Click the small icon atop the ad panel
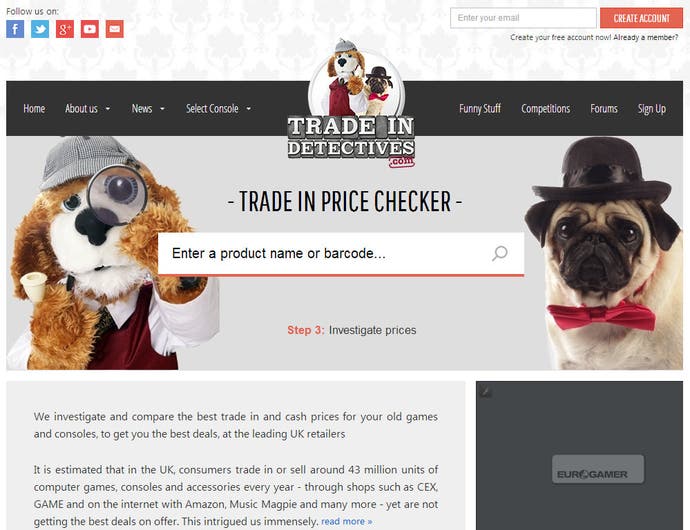This screenshot has width=690, height=530. pos(485,391)
